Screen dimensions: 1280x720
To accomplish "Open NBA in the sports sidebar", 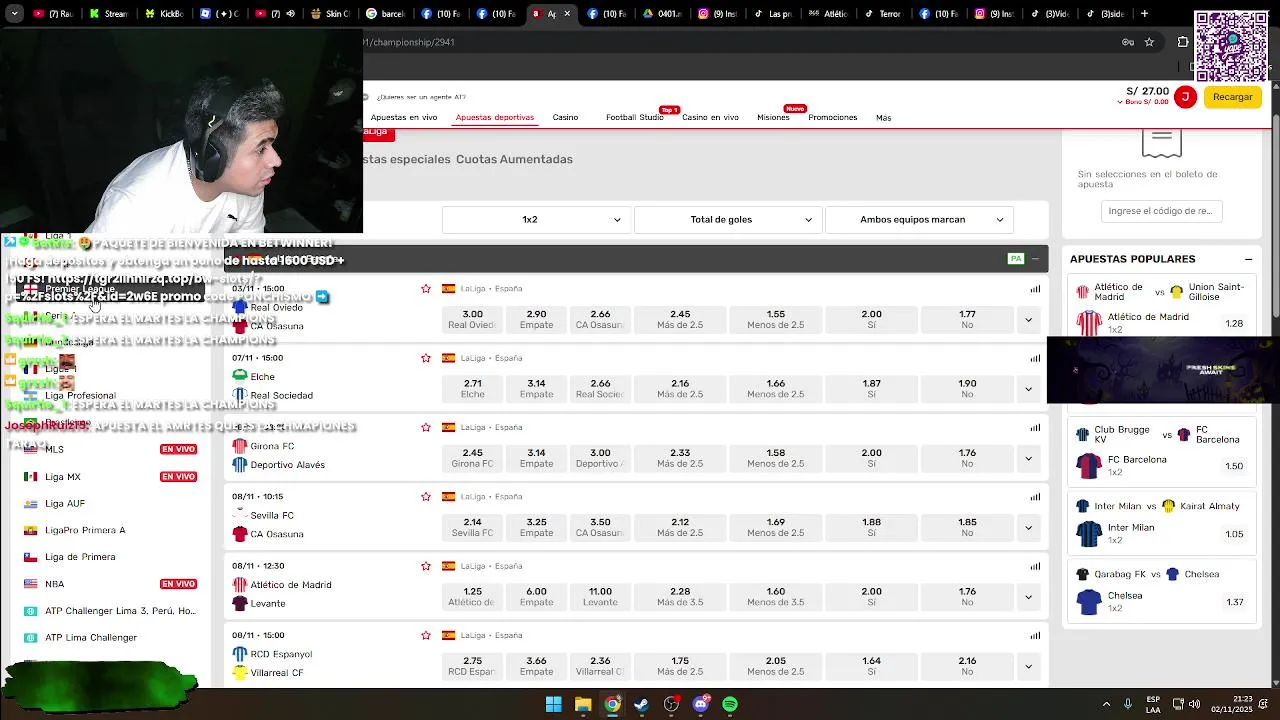I will tap(54, 584).
